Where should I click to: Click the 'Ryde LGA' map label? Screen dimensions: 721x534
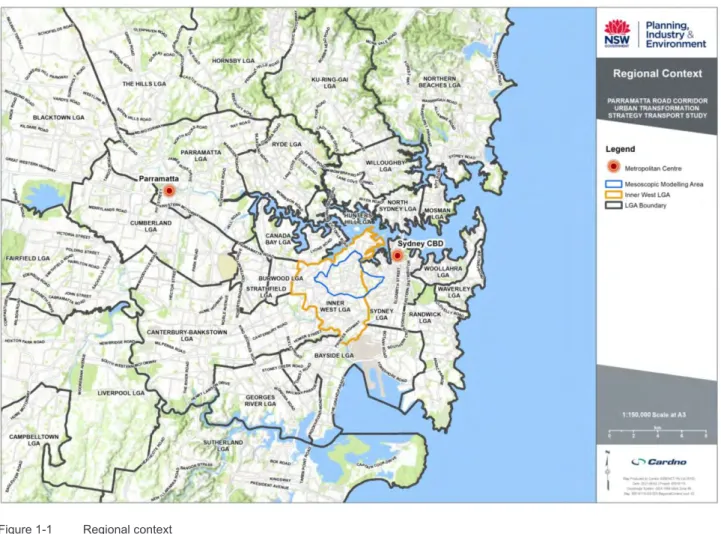(x=286, y=144)
